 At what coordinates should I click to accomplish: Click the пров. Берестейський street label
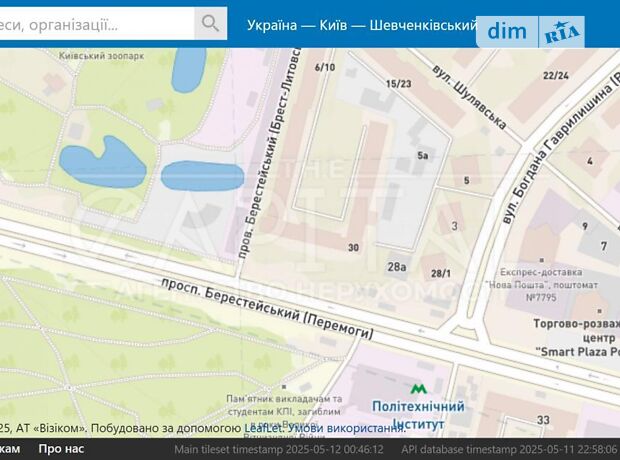click(x=270, y=154)
